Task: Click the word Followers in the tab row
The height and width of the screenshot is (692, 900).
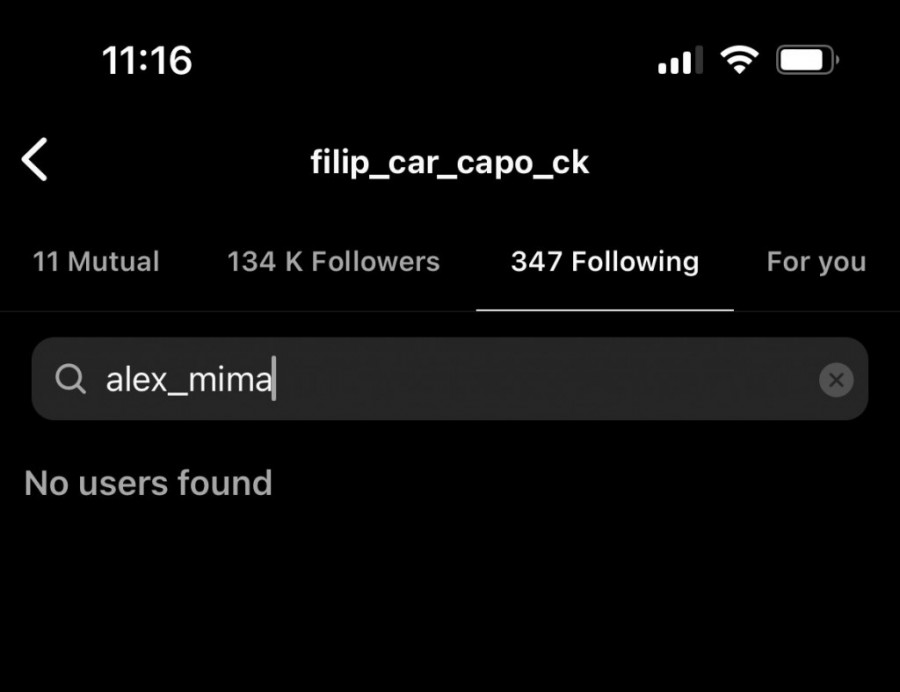Action: 375,262
